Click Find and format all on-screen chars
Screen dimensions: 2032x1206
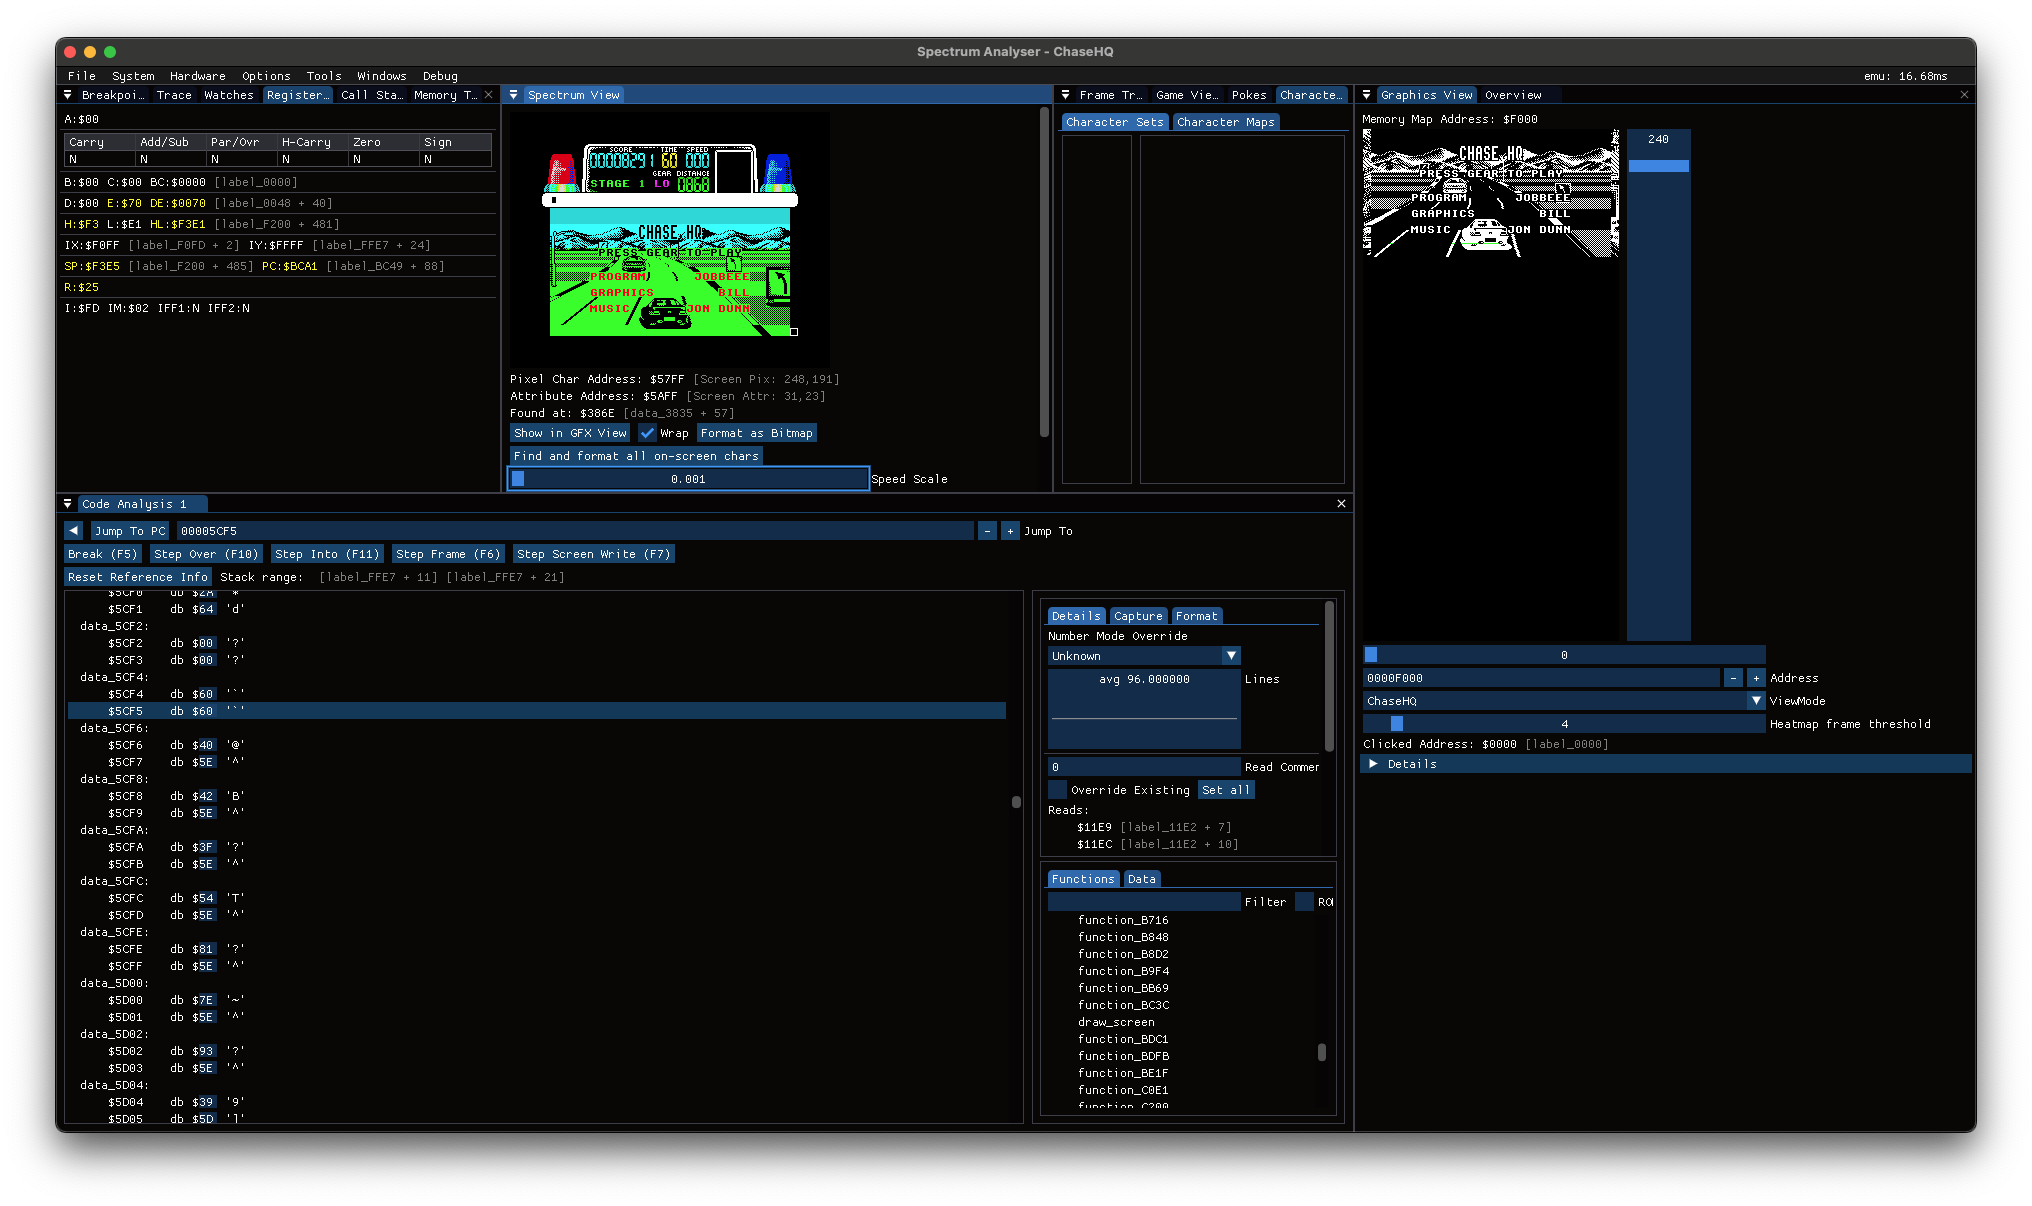click(636, 456)
